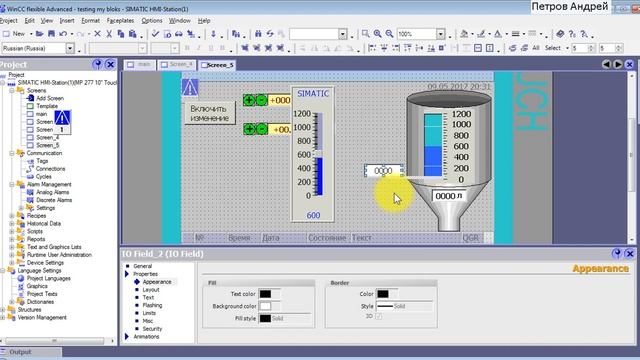Viewport: 640px width, 360px height.
Task: Click the New toolbar button
Action: pos(14,34)
